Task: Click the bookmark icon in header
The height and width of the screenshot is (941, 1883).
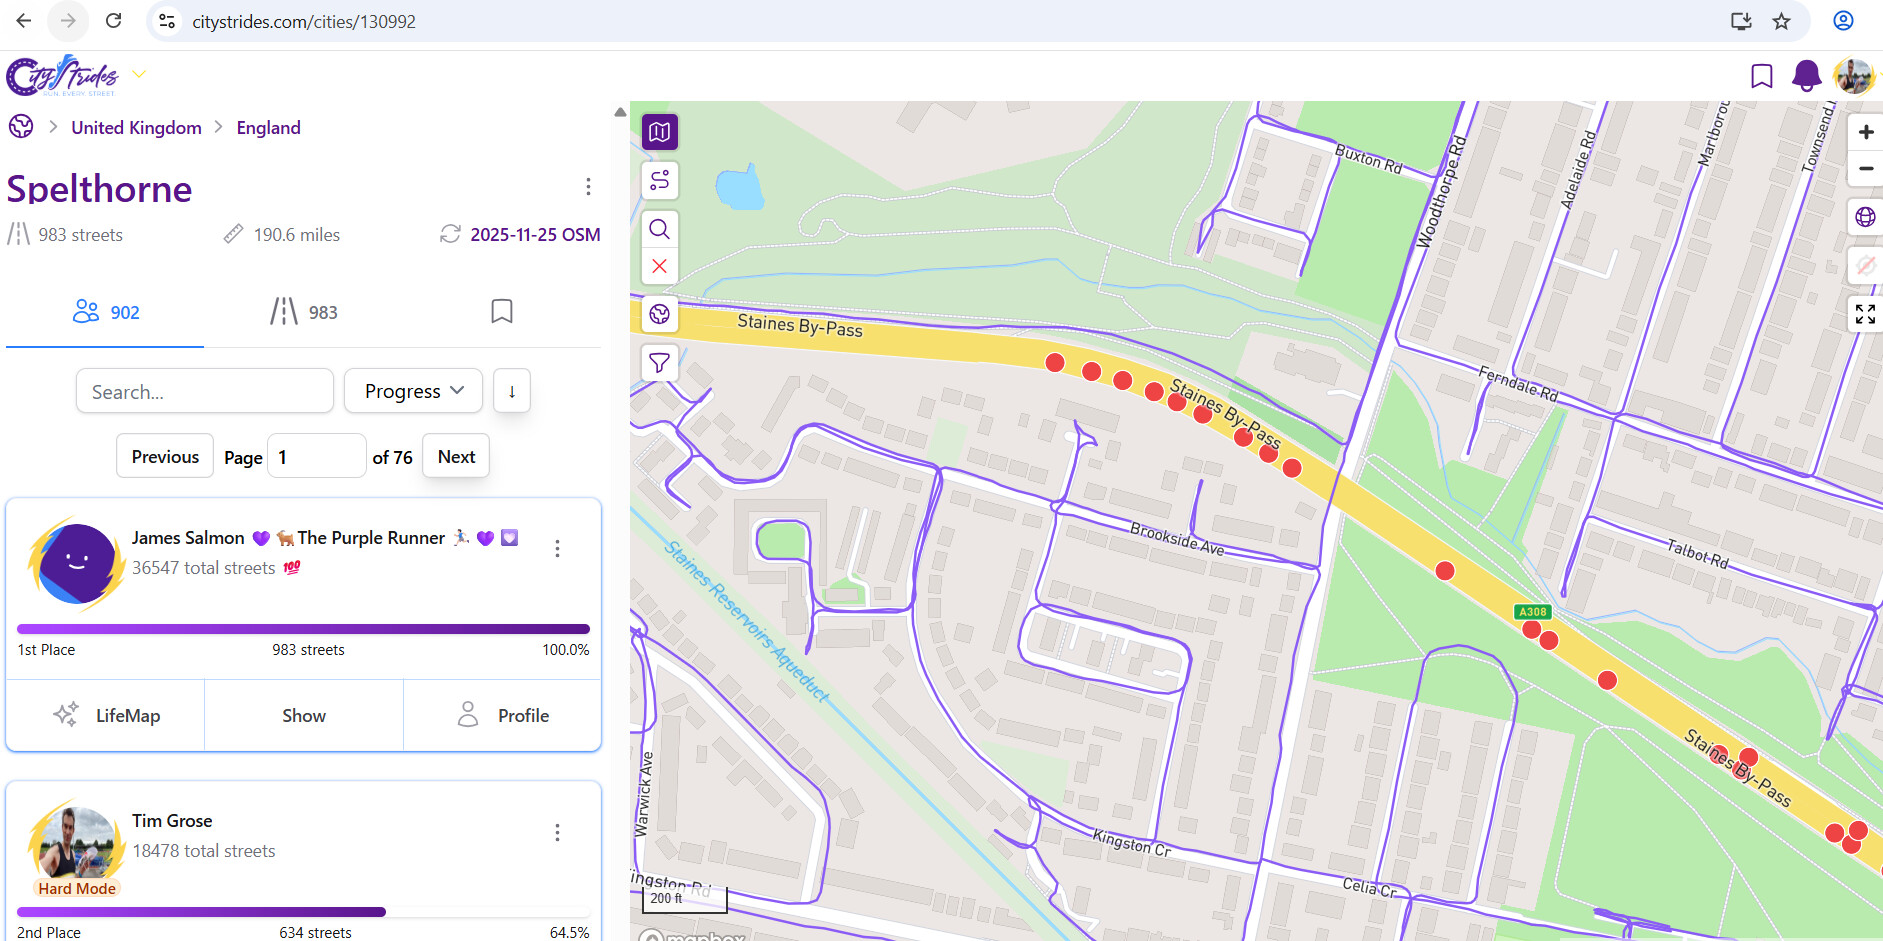Action: pos(1761,76)
